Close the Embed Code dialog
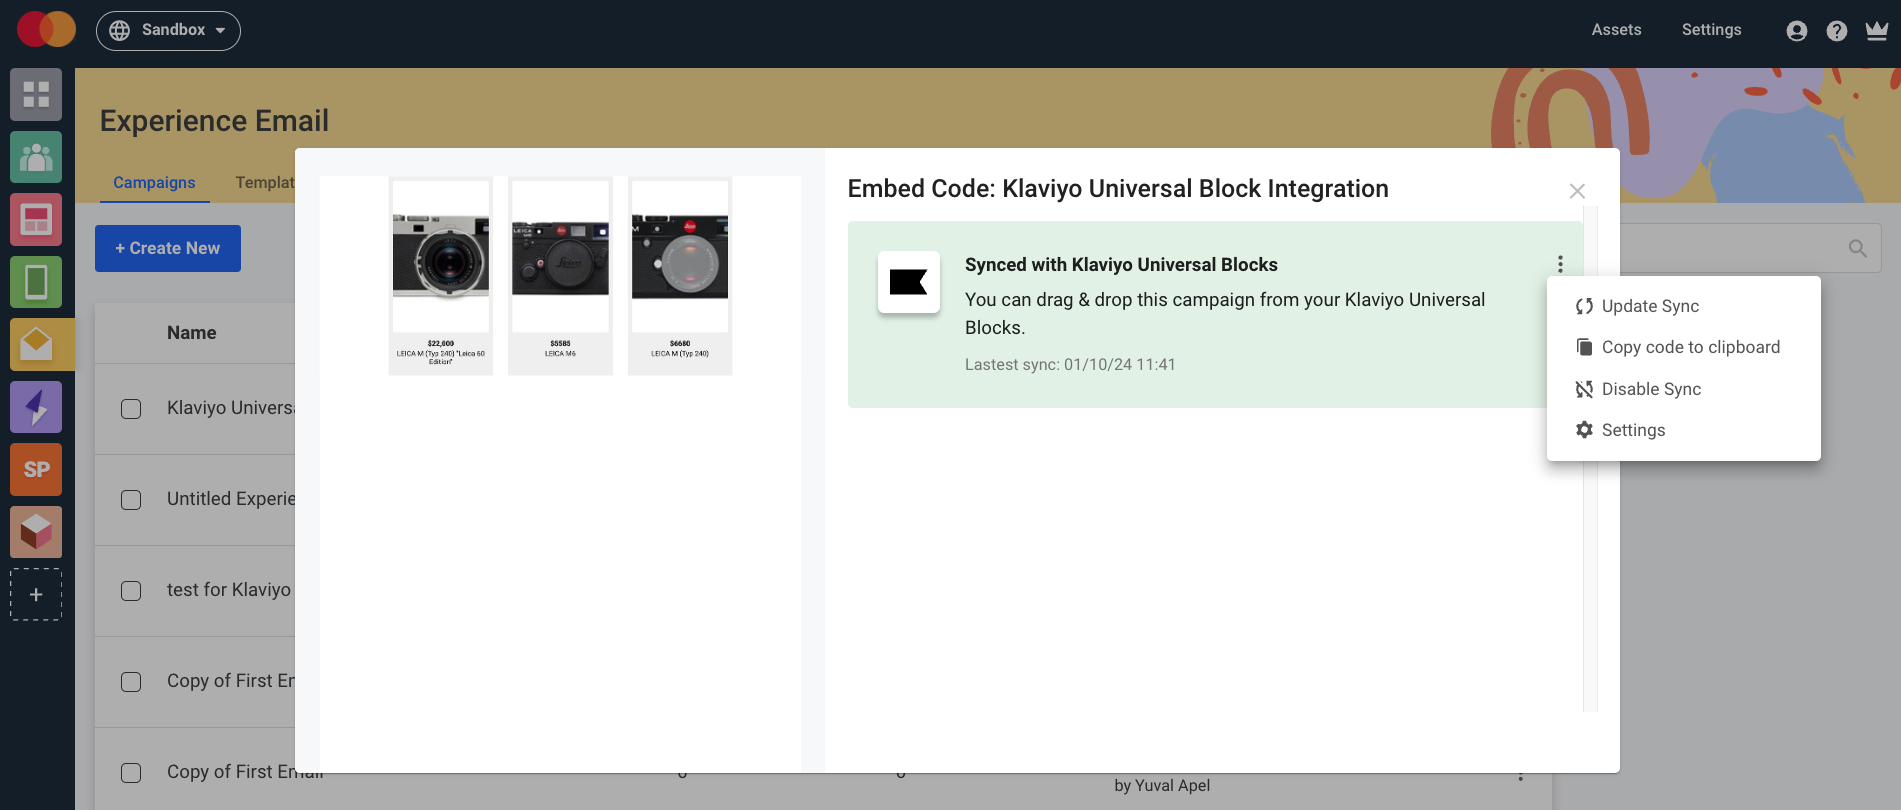Viewport: 1901px width, 810px height. 1577,191
